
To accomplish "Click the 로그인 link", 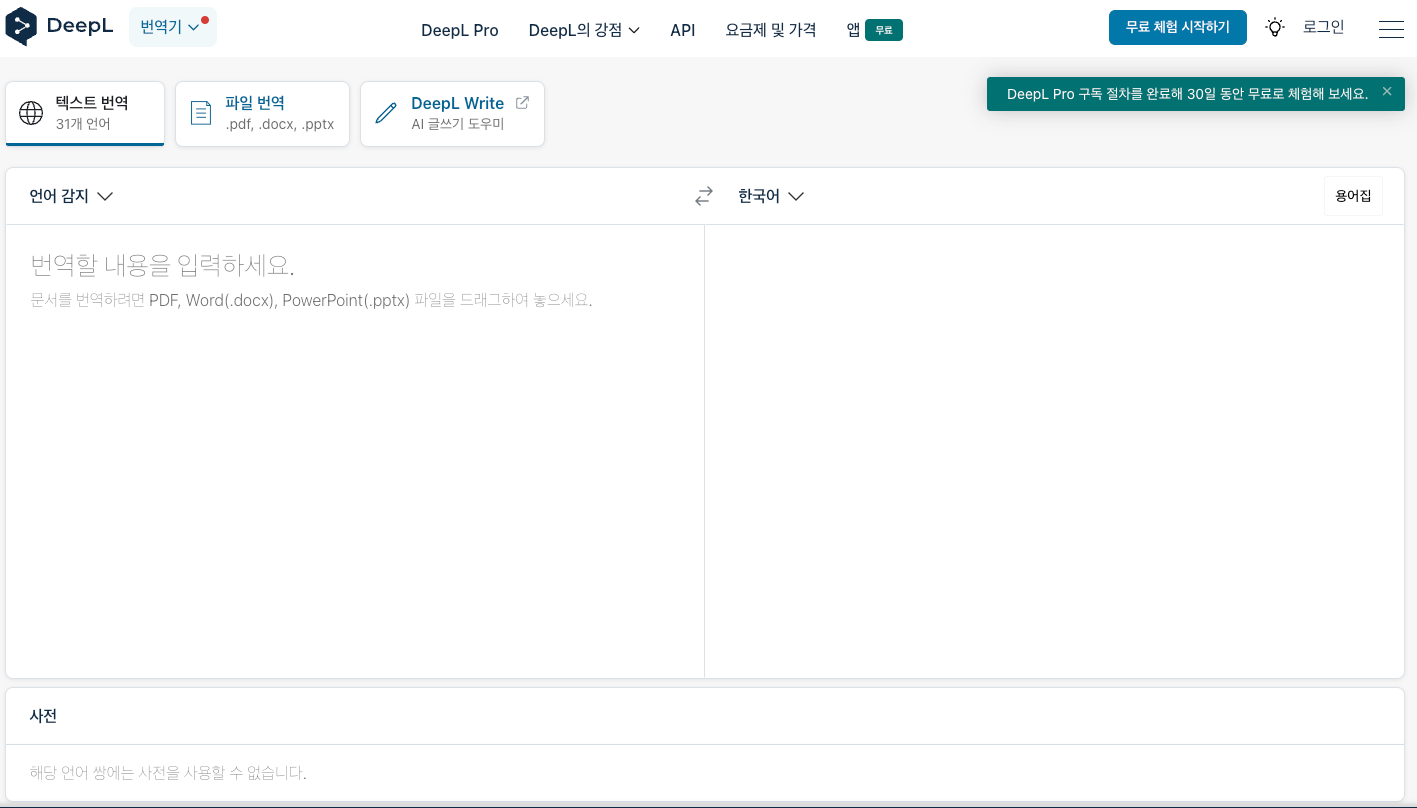I will (1324, 27).
